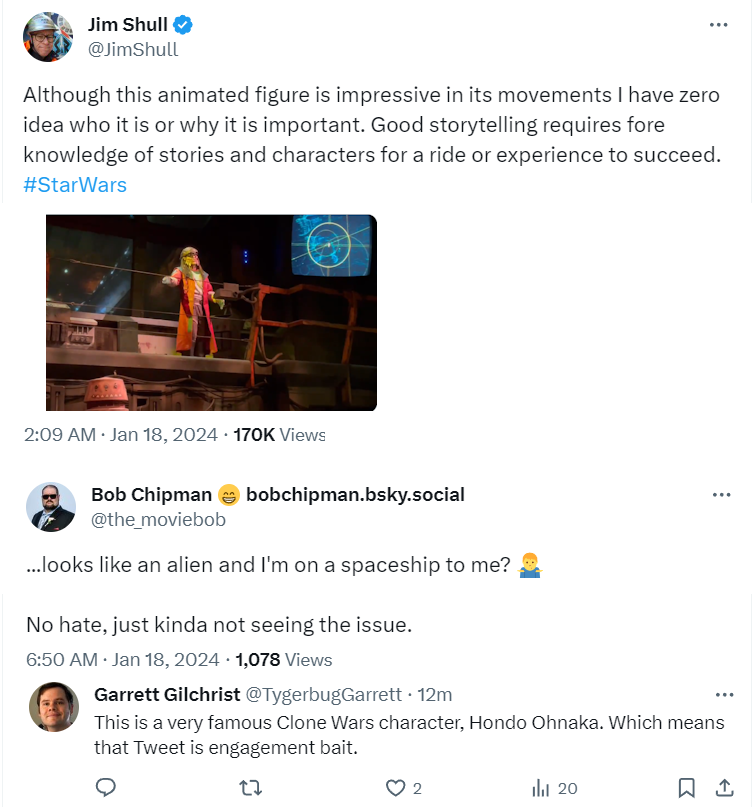753x807 pixels.
Task: Open the @JimShull handle link
Action: coord(134,49)
